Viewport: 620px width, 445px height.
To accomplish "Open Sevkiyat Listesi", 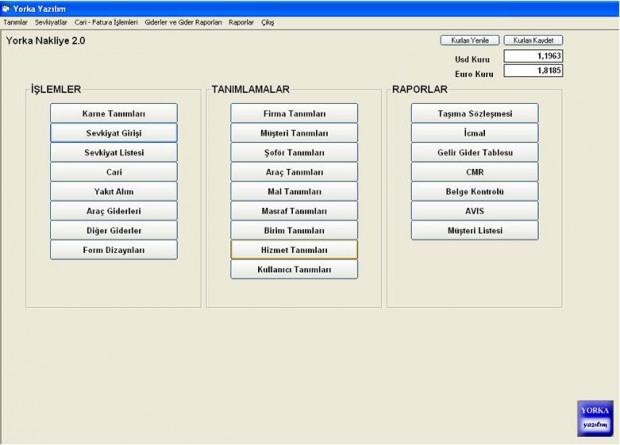I will coord(114,152).
